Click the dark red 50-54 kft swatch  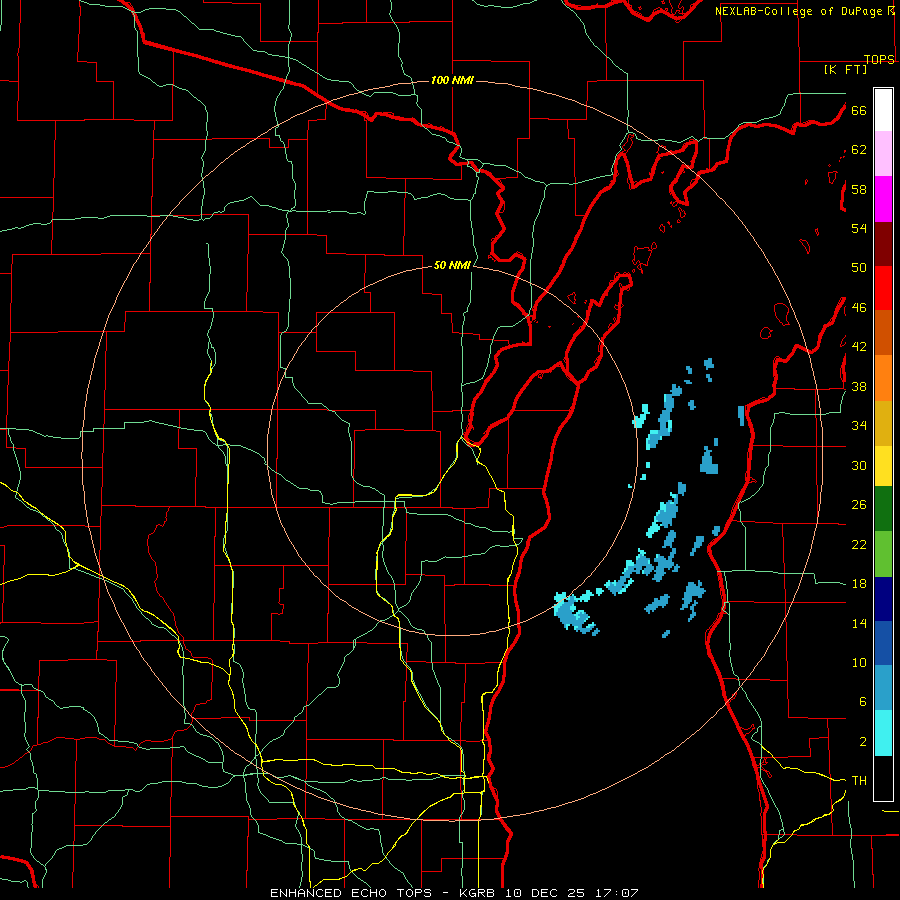(x=883, y=244)
